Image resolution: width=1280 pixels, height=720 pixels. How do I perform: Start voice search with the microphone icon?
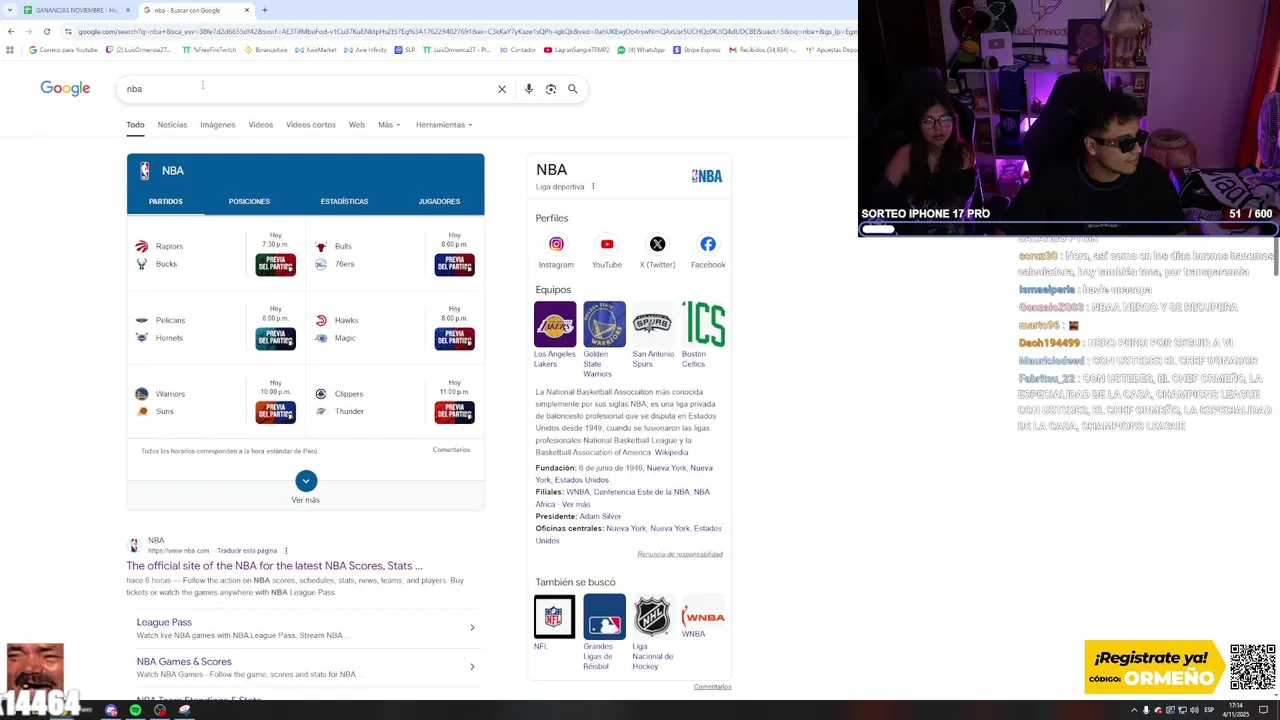(529, 89)
